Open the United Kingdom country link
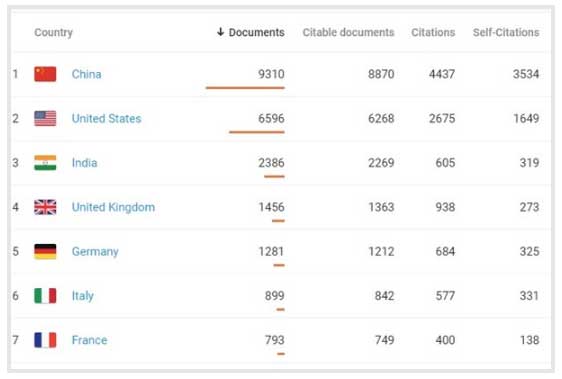 coord(113,207)
